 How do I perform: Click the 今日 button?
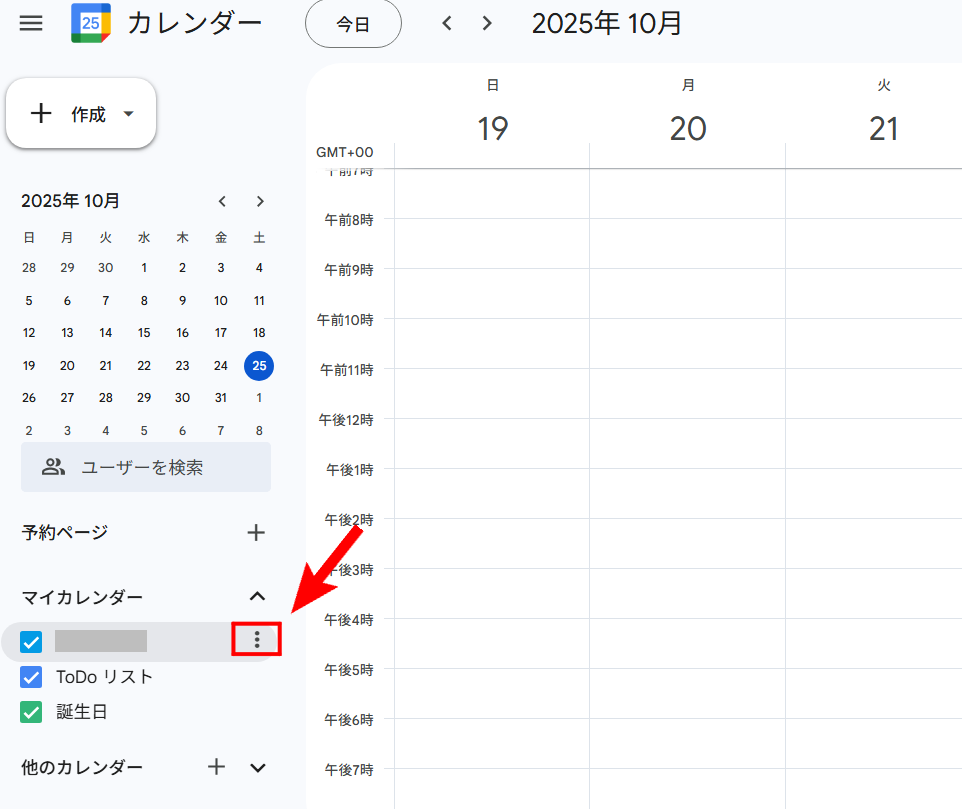click(353, 24)
